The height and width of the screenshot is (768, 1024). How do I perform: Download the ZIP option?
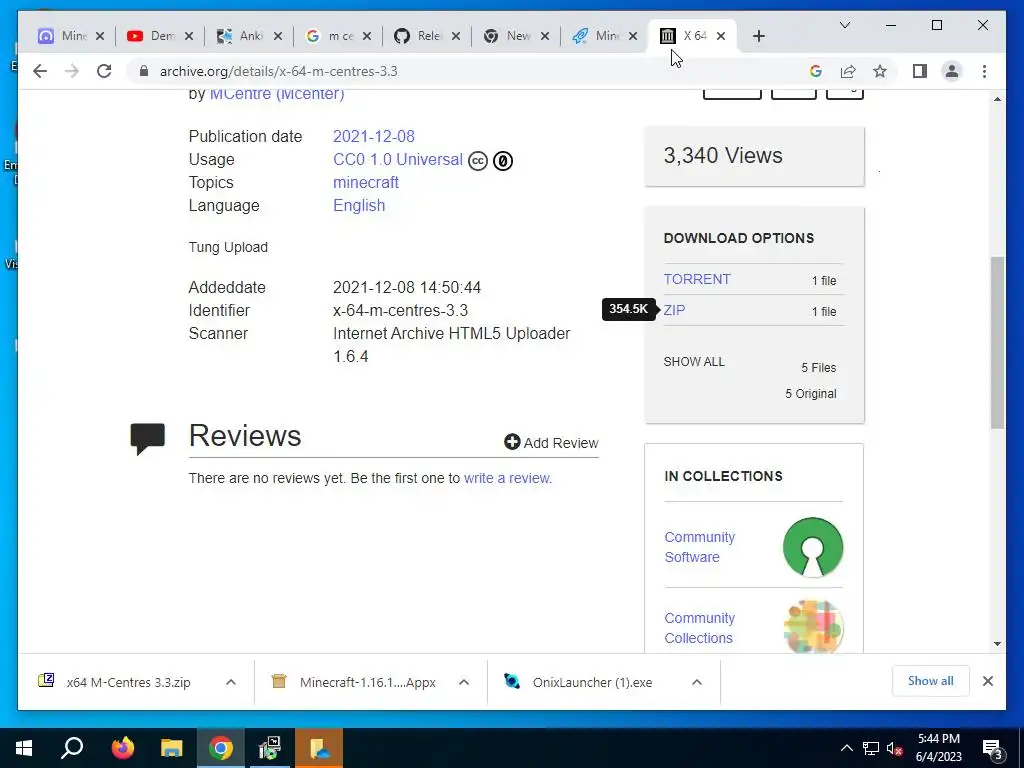coord(675,310)
